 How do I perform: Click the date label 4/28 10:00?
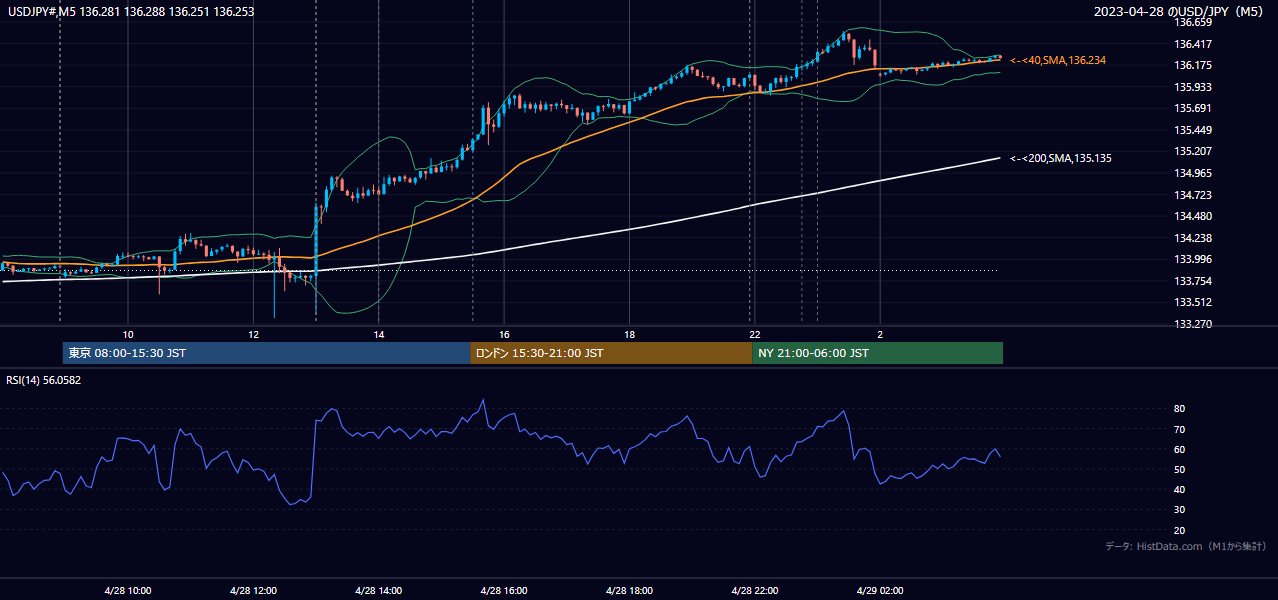[x=128, y=590]
